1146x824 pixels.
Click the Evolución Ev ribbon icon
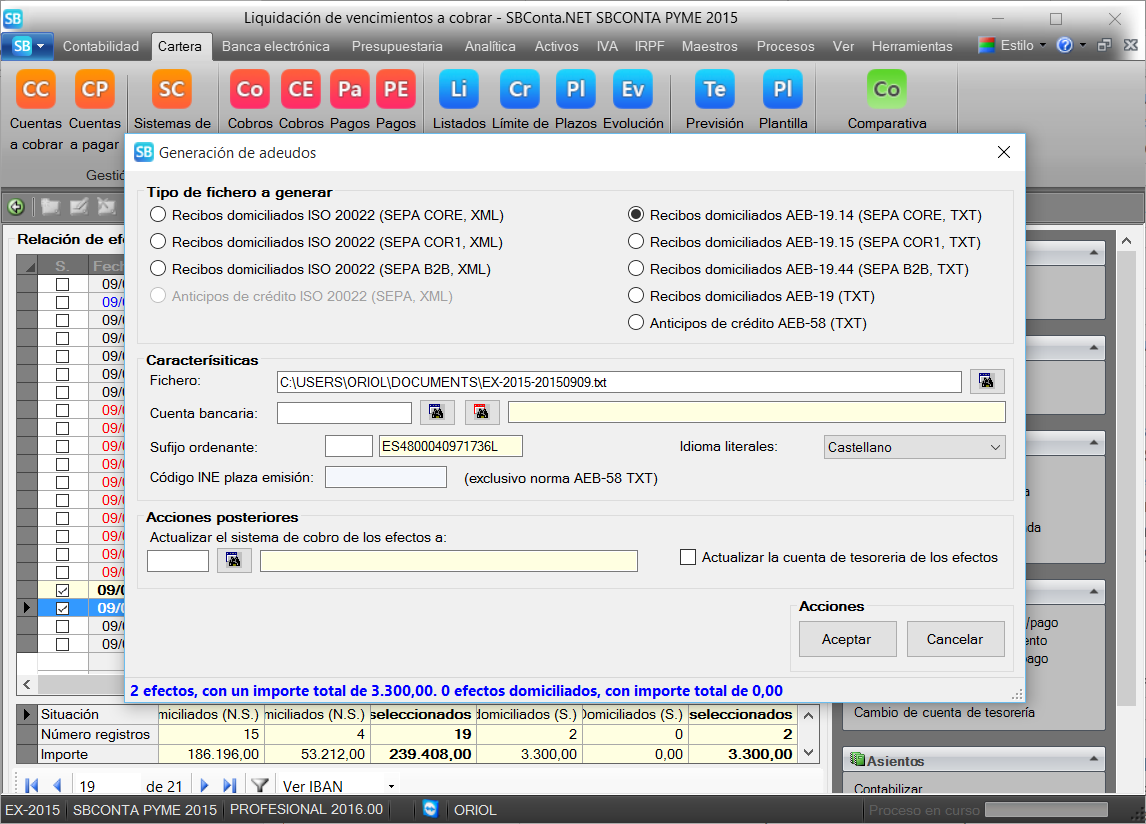point(633,90)
